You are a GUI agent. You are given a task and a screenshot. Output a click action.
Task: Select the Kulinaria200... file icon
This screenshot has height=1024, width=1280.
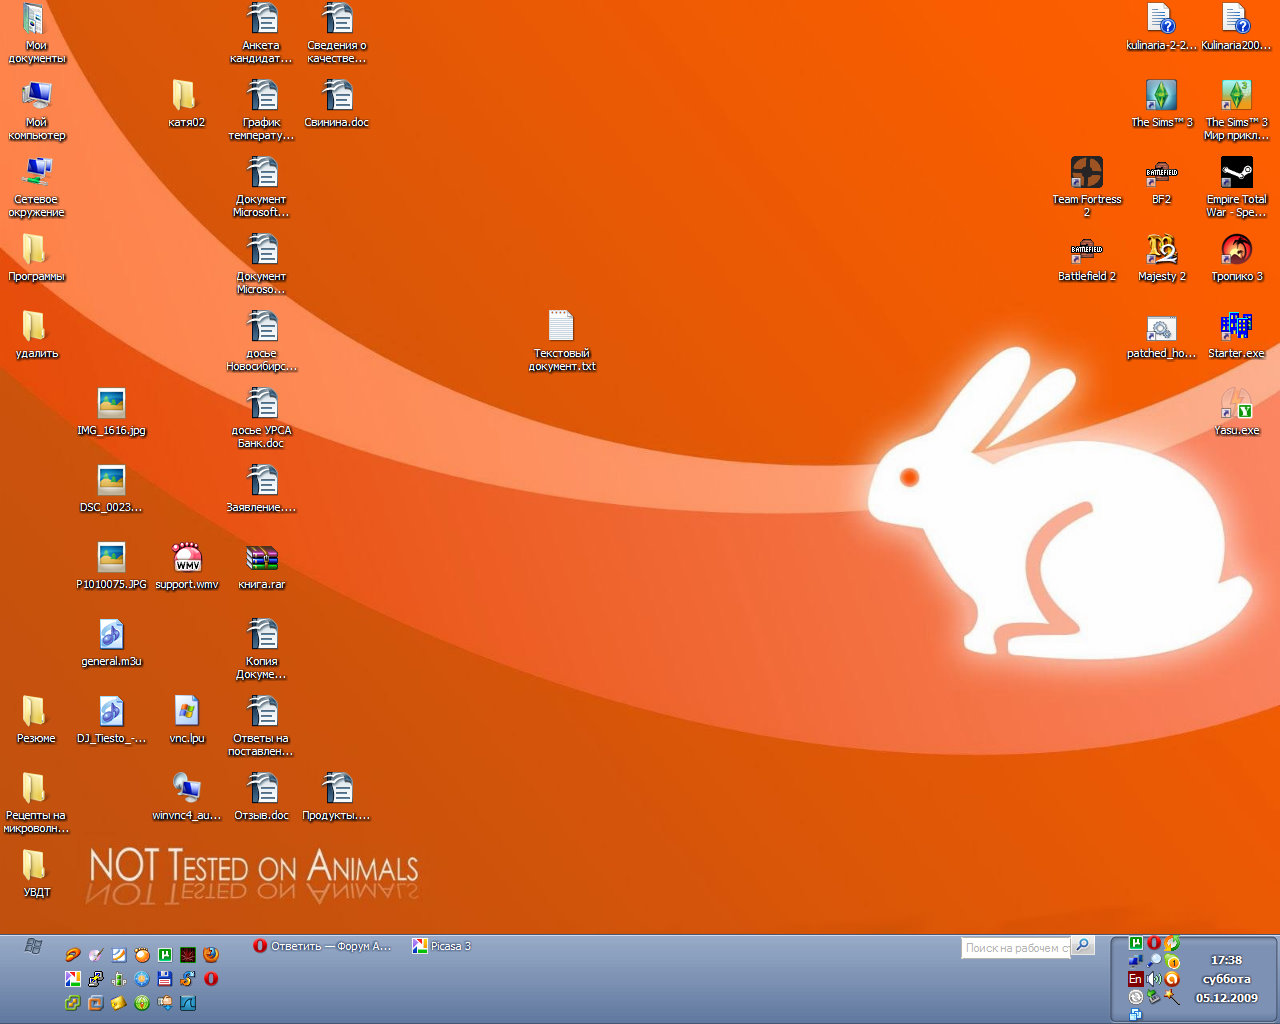1236,25
